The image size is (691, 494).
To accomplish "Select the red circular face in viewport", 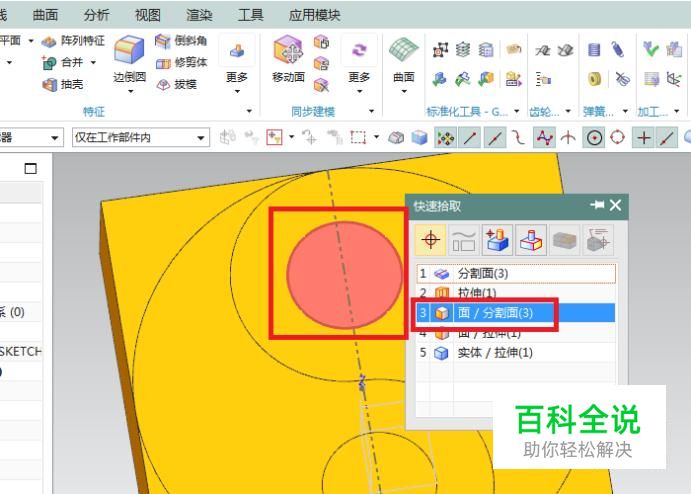I will (344, 275).
